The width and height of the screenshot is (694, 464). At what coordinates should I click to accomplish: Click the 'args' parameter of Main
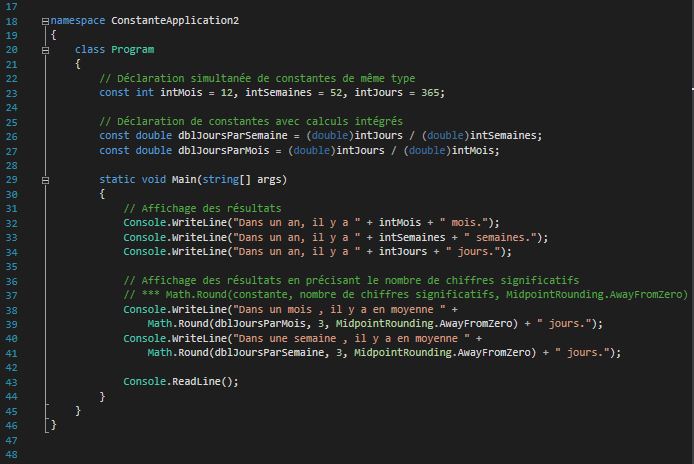click(269, 180)
